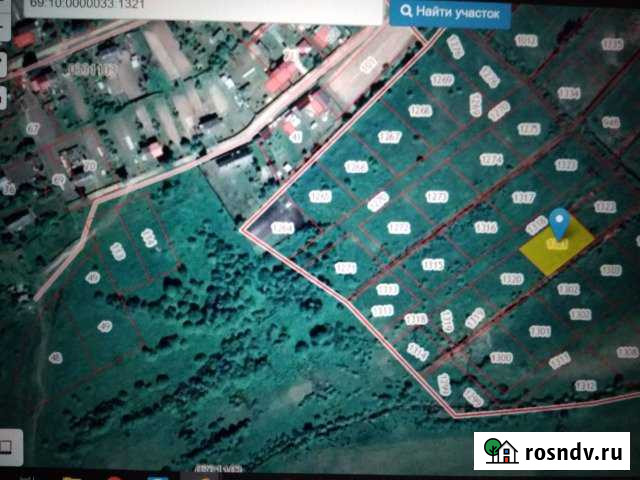Select parcel labeled 1316
This screenshot has height=480, width=640.
click(486, 228)
